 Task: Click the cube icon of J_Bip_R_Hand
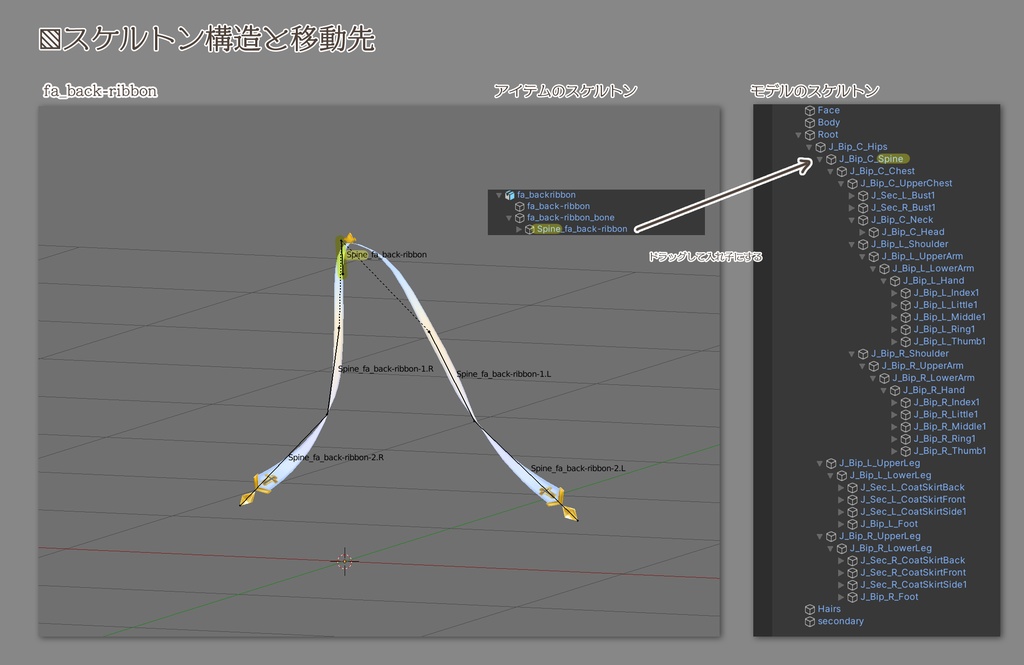click(895, 390)
